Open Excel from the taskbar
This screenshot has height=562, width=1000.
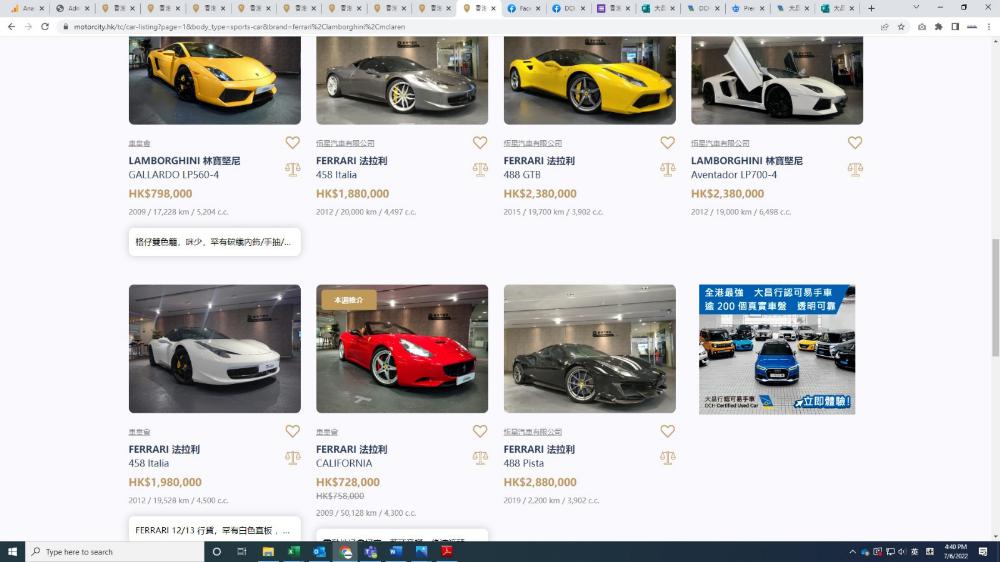tap(293, 552)
